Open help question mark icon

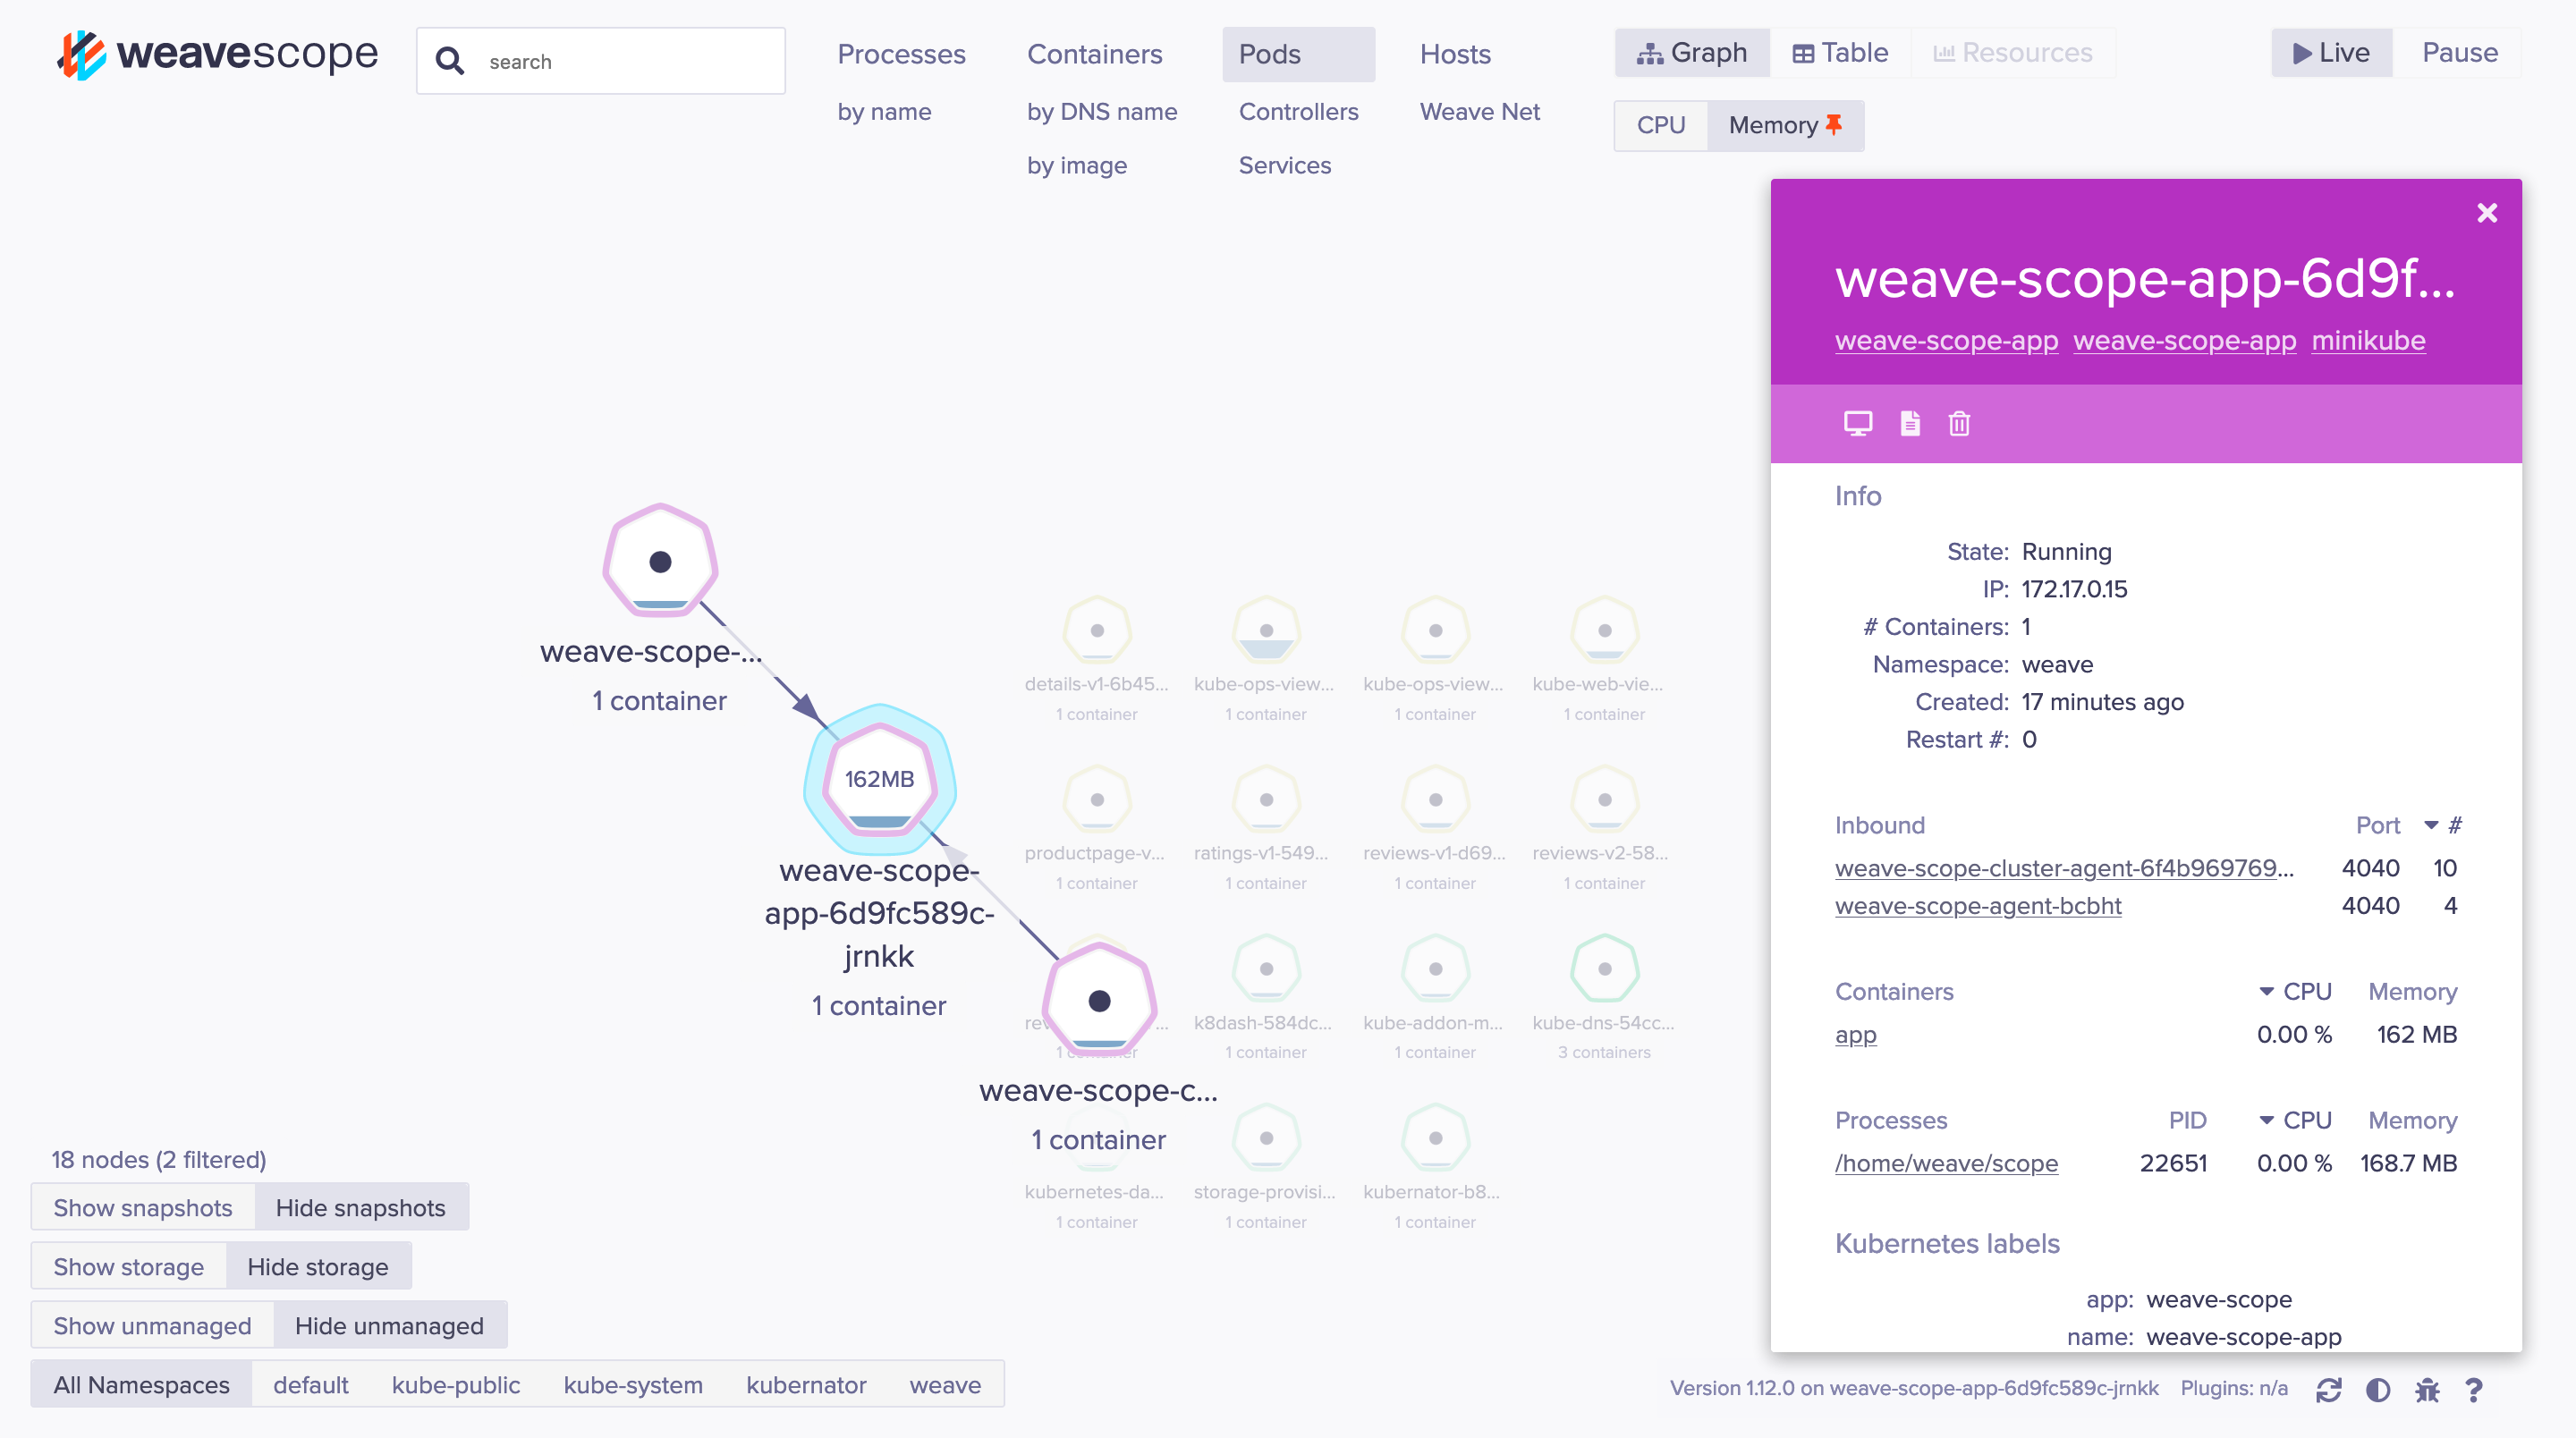click(2474, 1389)
